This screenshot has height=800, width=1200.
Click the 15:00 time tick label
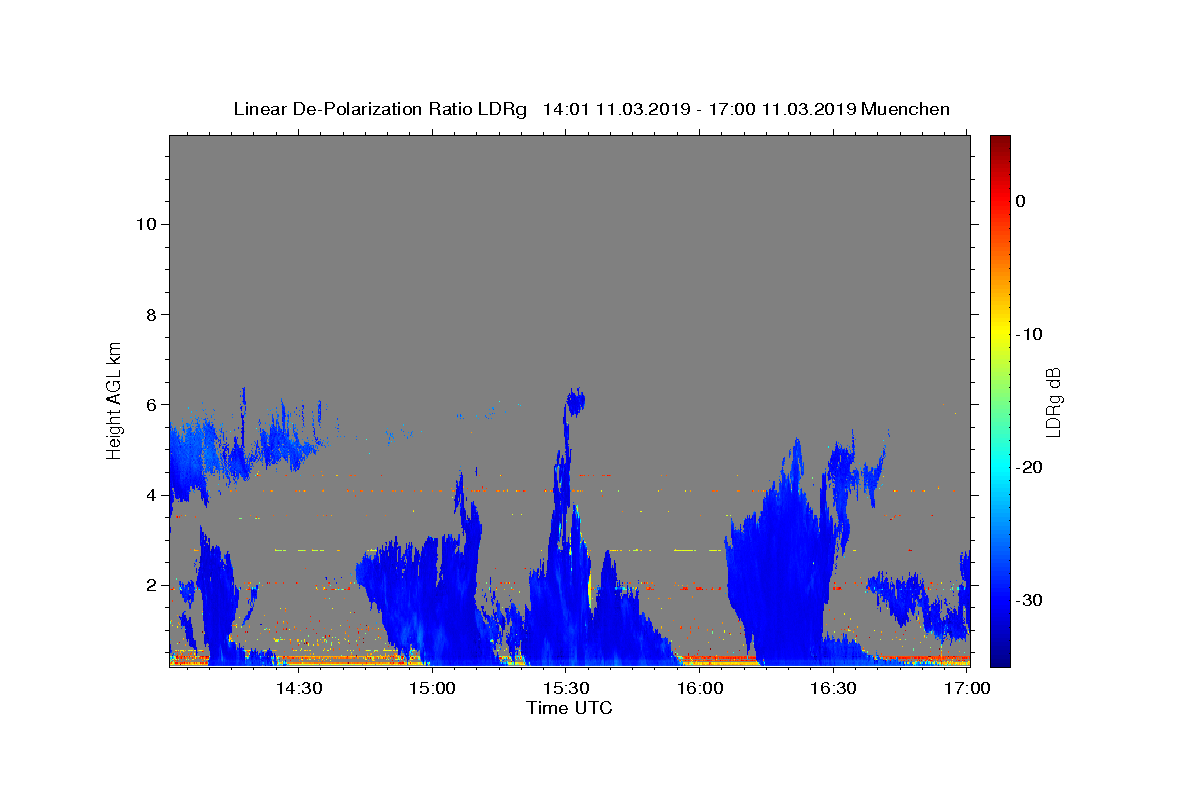pos(432,689)
